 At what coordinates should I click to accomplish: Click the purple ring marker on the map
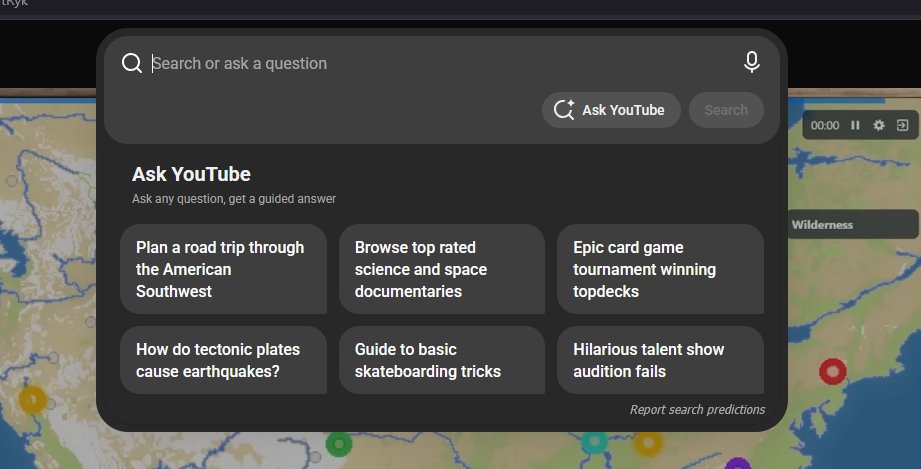[738, 464]
